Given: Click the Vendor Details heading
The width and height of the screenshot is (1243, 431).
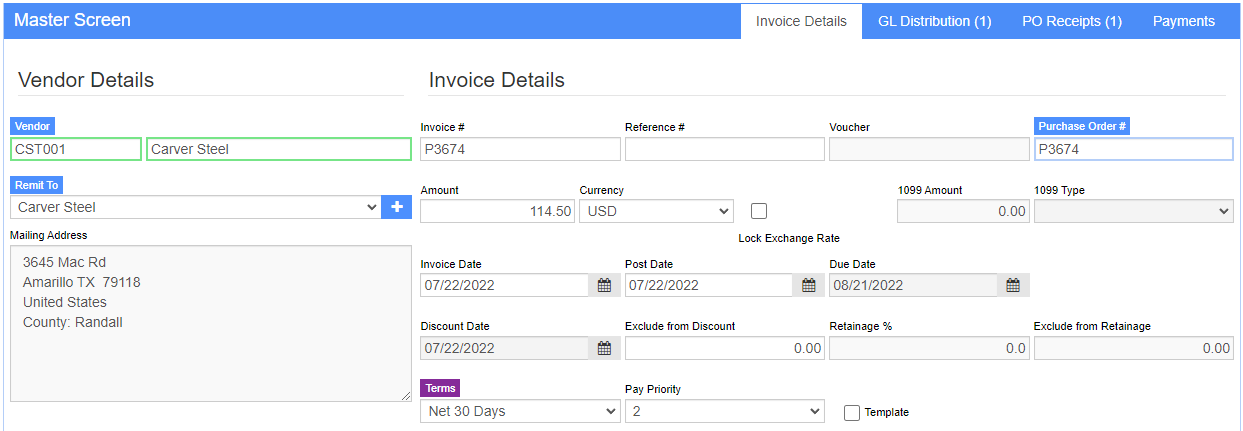Looking at the screenshot, I should 86,80.
